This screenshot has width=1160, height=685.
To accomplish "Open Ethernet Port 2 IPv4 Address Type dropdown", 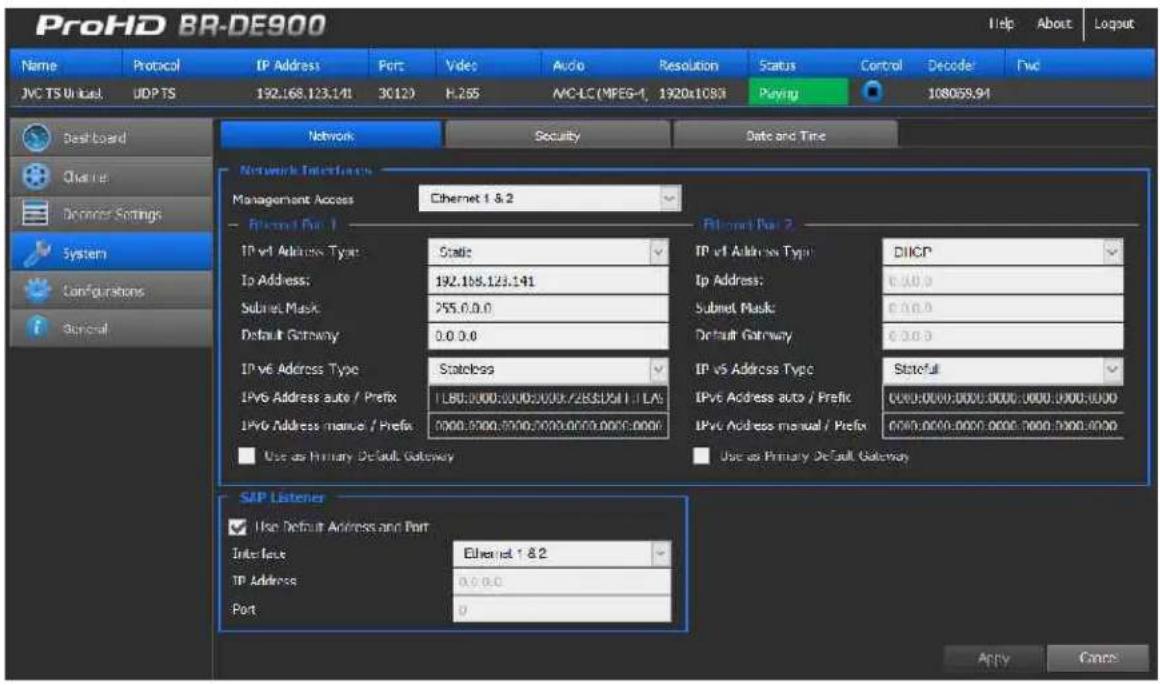I will (1002, 252).
